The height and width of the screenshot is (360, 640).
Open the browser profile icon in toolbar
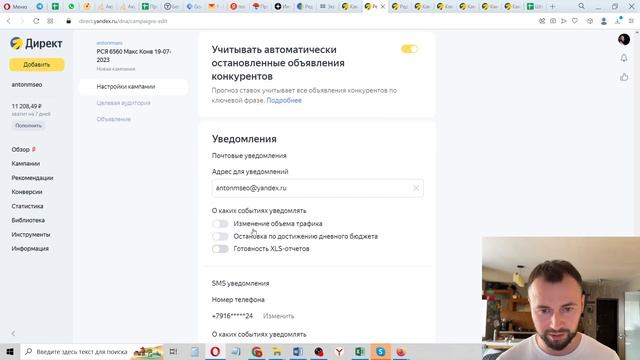[x=604, y=21]
